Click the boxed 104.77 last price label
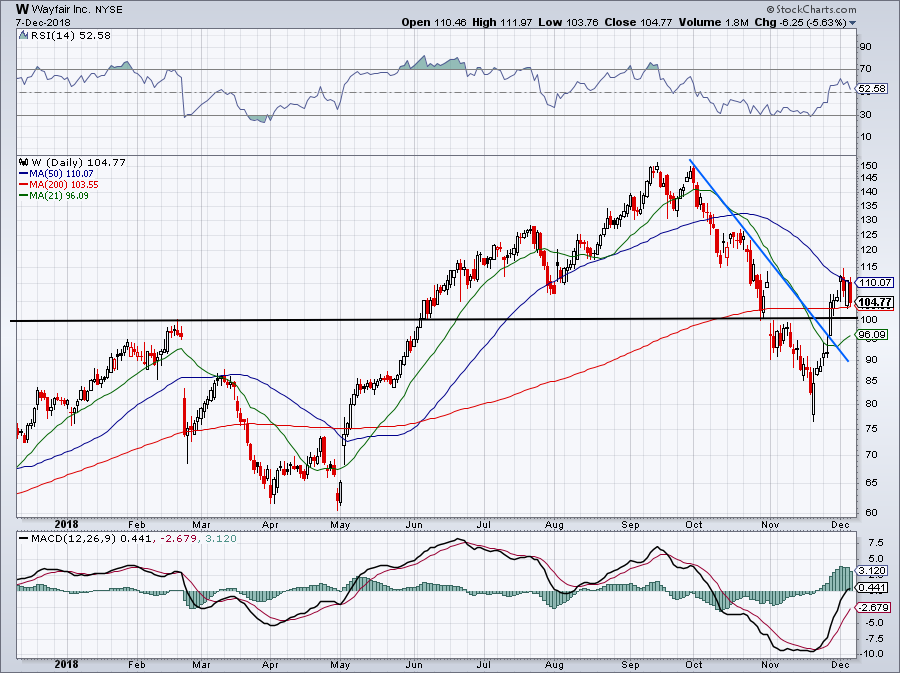900x673 pixels. pos(875,302)
